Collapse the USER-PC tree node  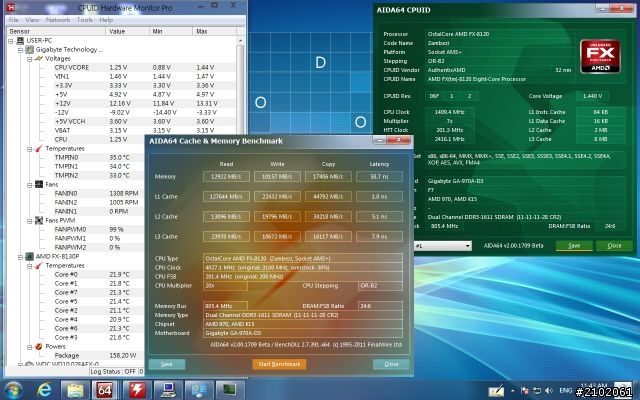[11, 41]
